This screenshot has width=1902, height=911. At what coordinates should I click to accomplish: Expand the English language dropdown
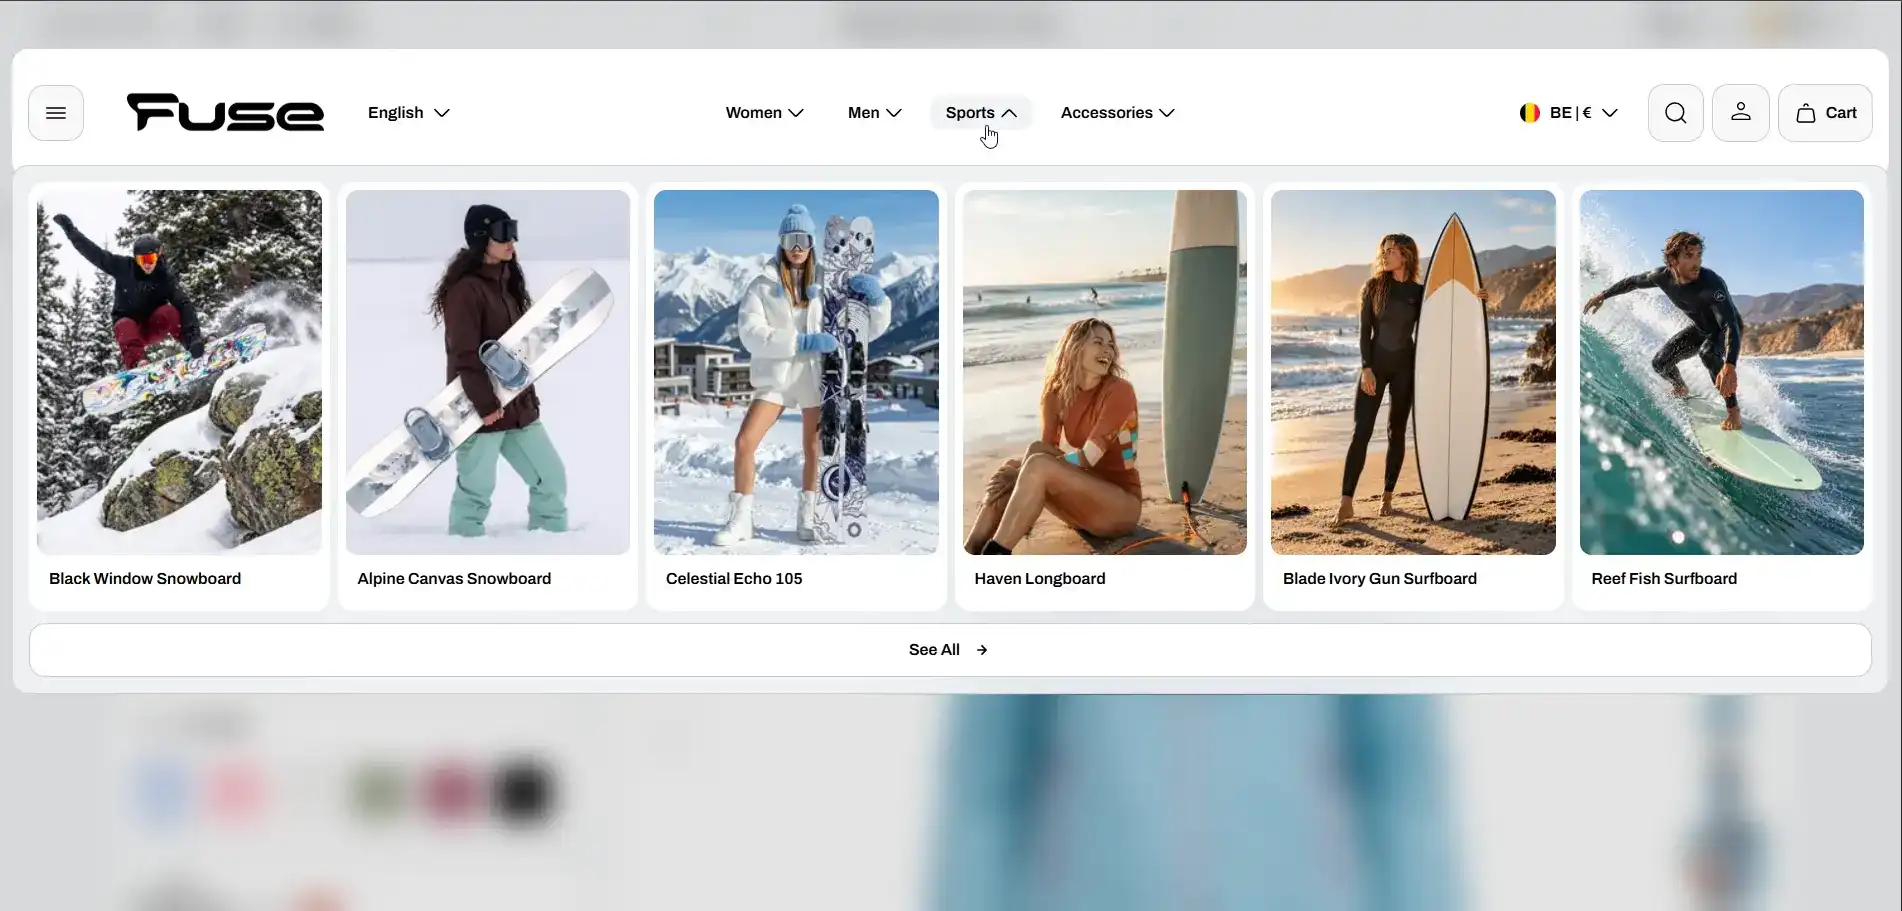pos(408,113)
